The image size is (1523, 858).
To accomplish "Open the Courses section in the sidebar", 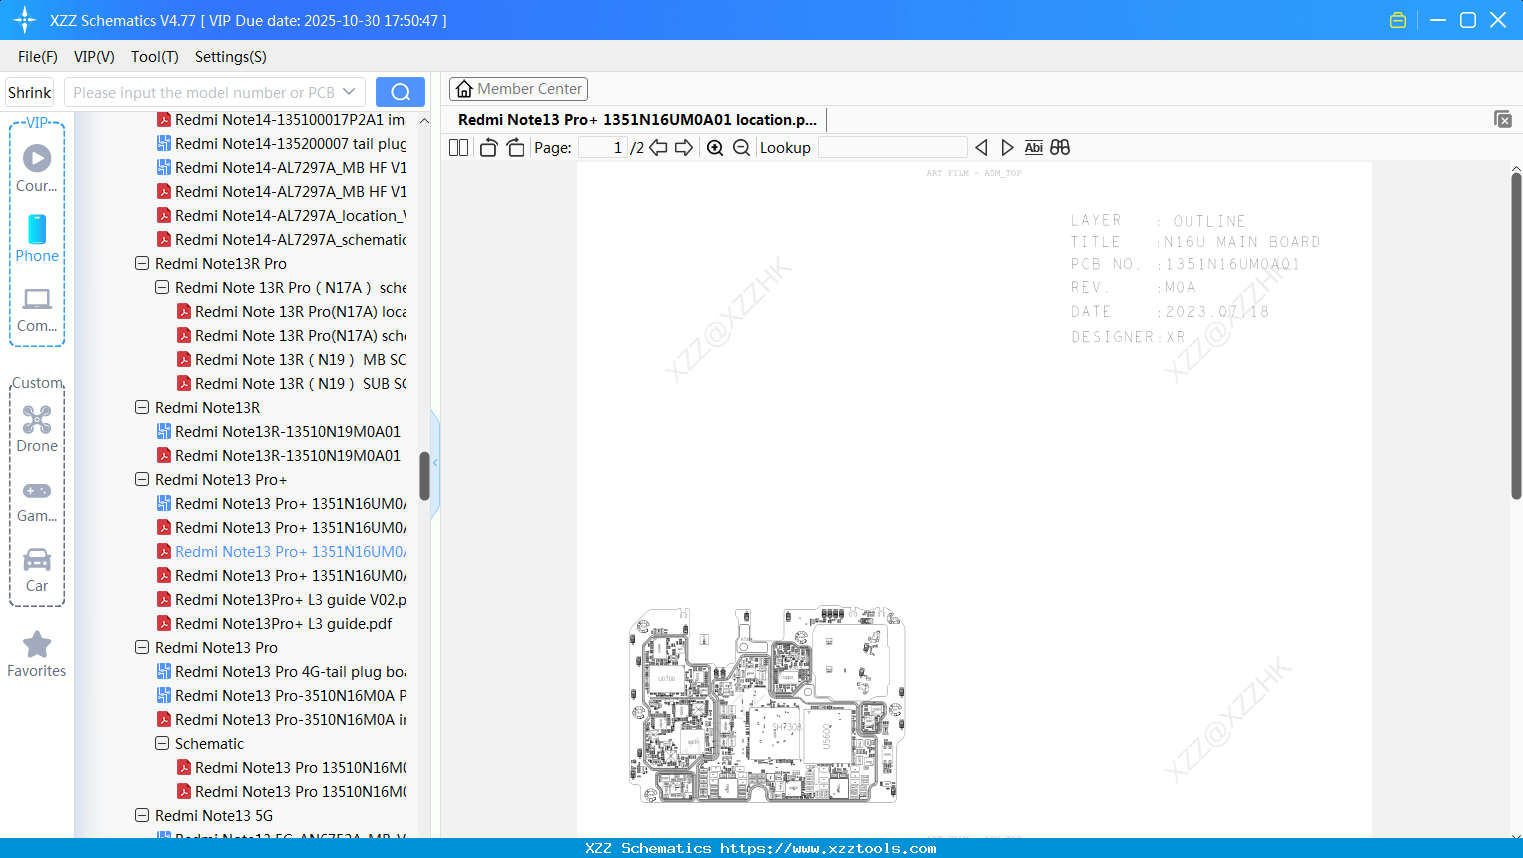I will pyautogui.click(x=37, y=169).
